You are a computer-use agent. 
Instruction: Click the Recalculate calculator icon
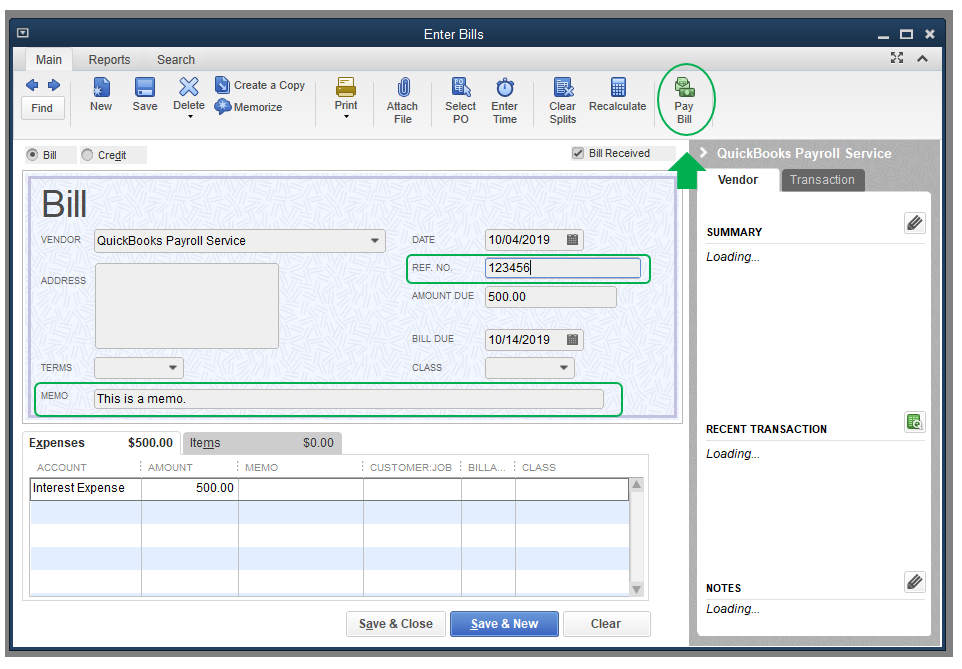(x=617, y=97)
